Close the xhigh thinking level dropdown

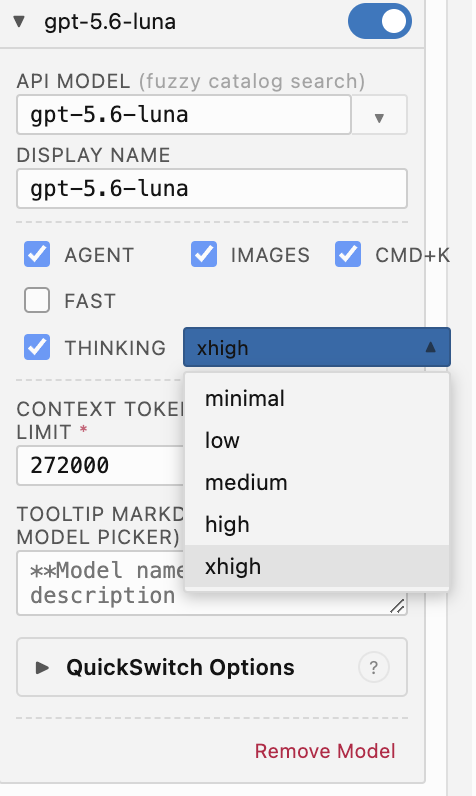coord(317,347)
